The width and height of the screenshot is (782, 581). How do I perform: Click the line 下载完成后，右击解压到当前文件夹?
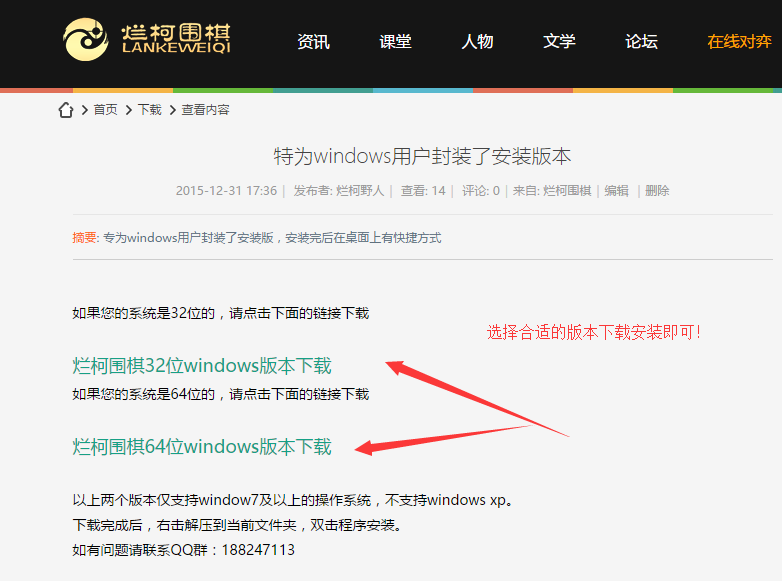click(x=237, y=525)
